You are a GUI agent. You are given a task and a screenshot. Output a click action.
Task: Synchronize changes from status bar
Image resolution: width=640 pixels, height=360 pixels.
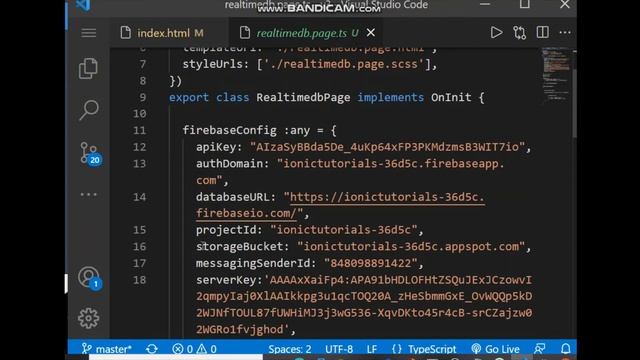(x=152, y=349)
